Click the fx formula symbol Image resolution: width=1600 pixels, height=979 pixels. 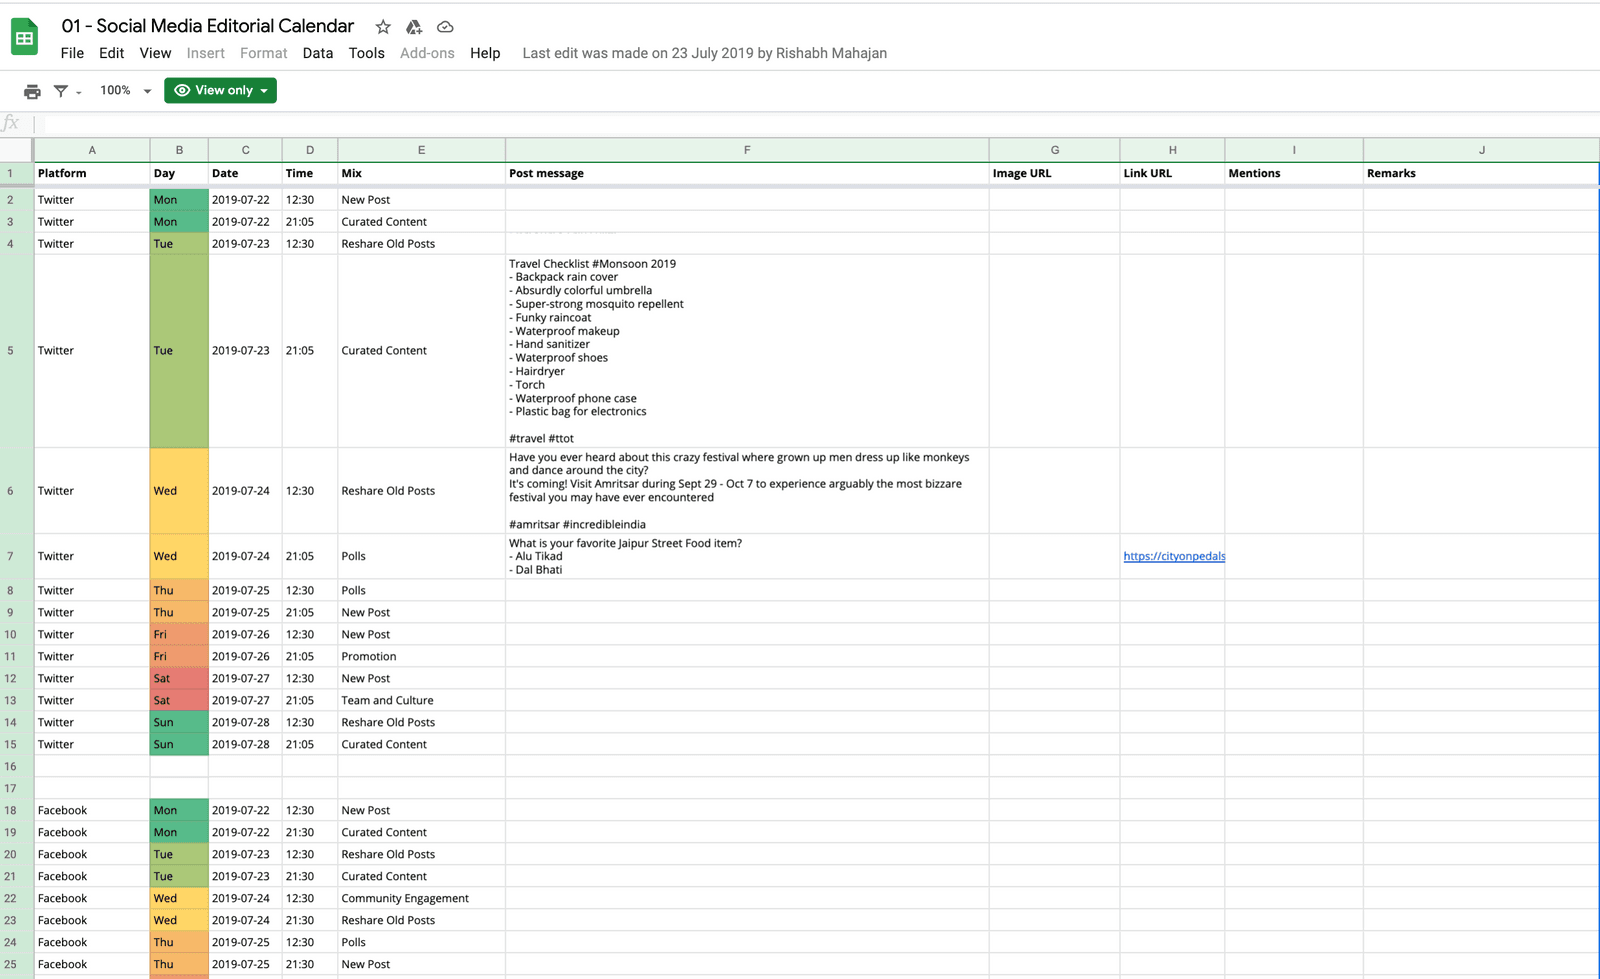pos(11,123)
